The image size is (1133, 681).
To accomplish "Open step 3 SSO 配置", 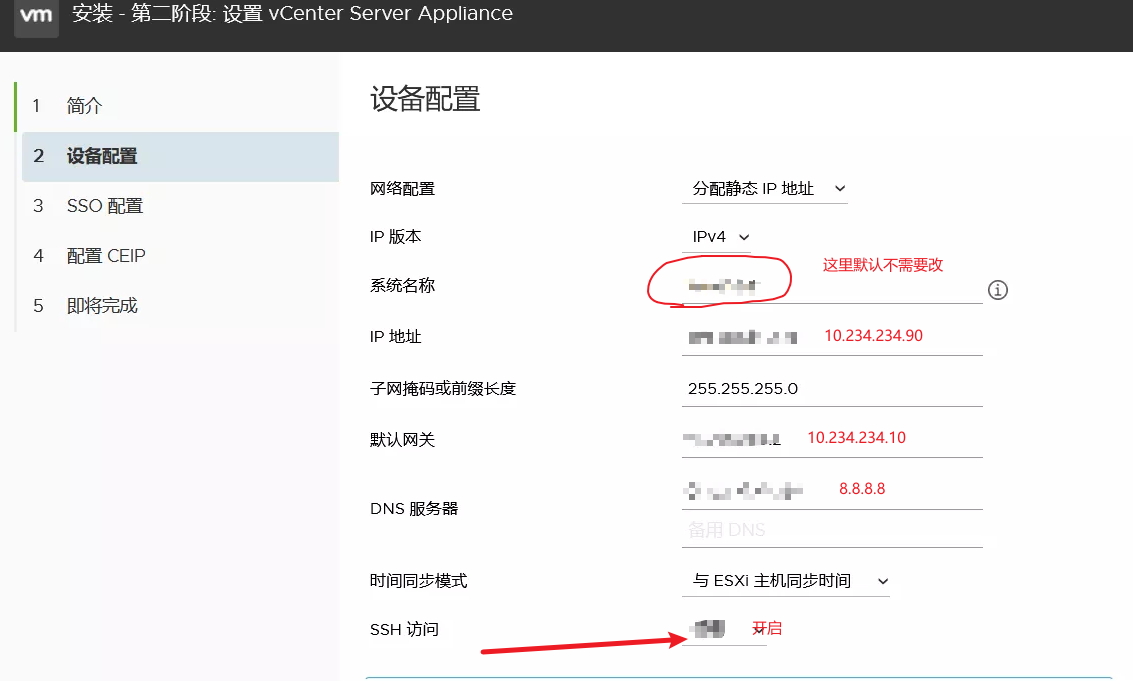I will [104, 206].
